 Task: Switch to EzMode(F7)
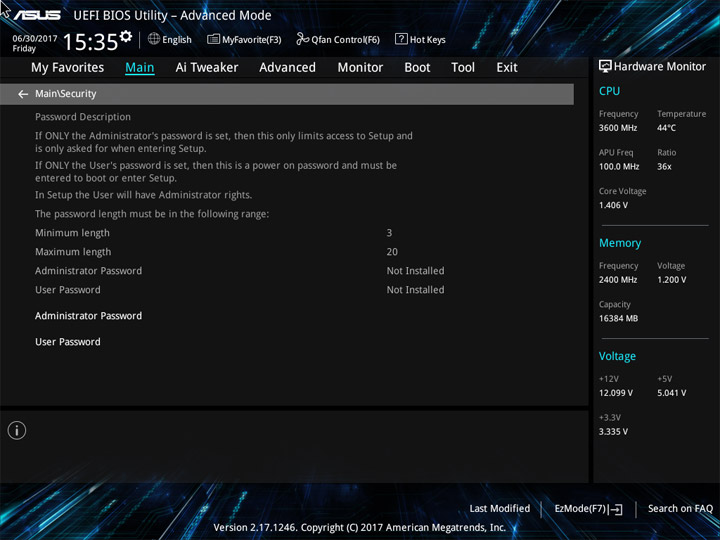click(x=589, y=509)
